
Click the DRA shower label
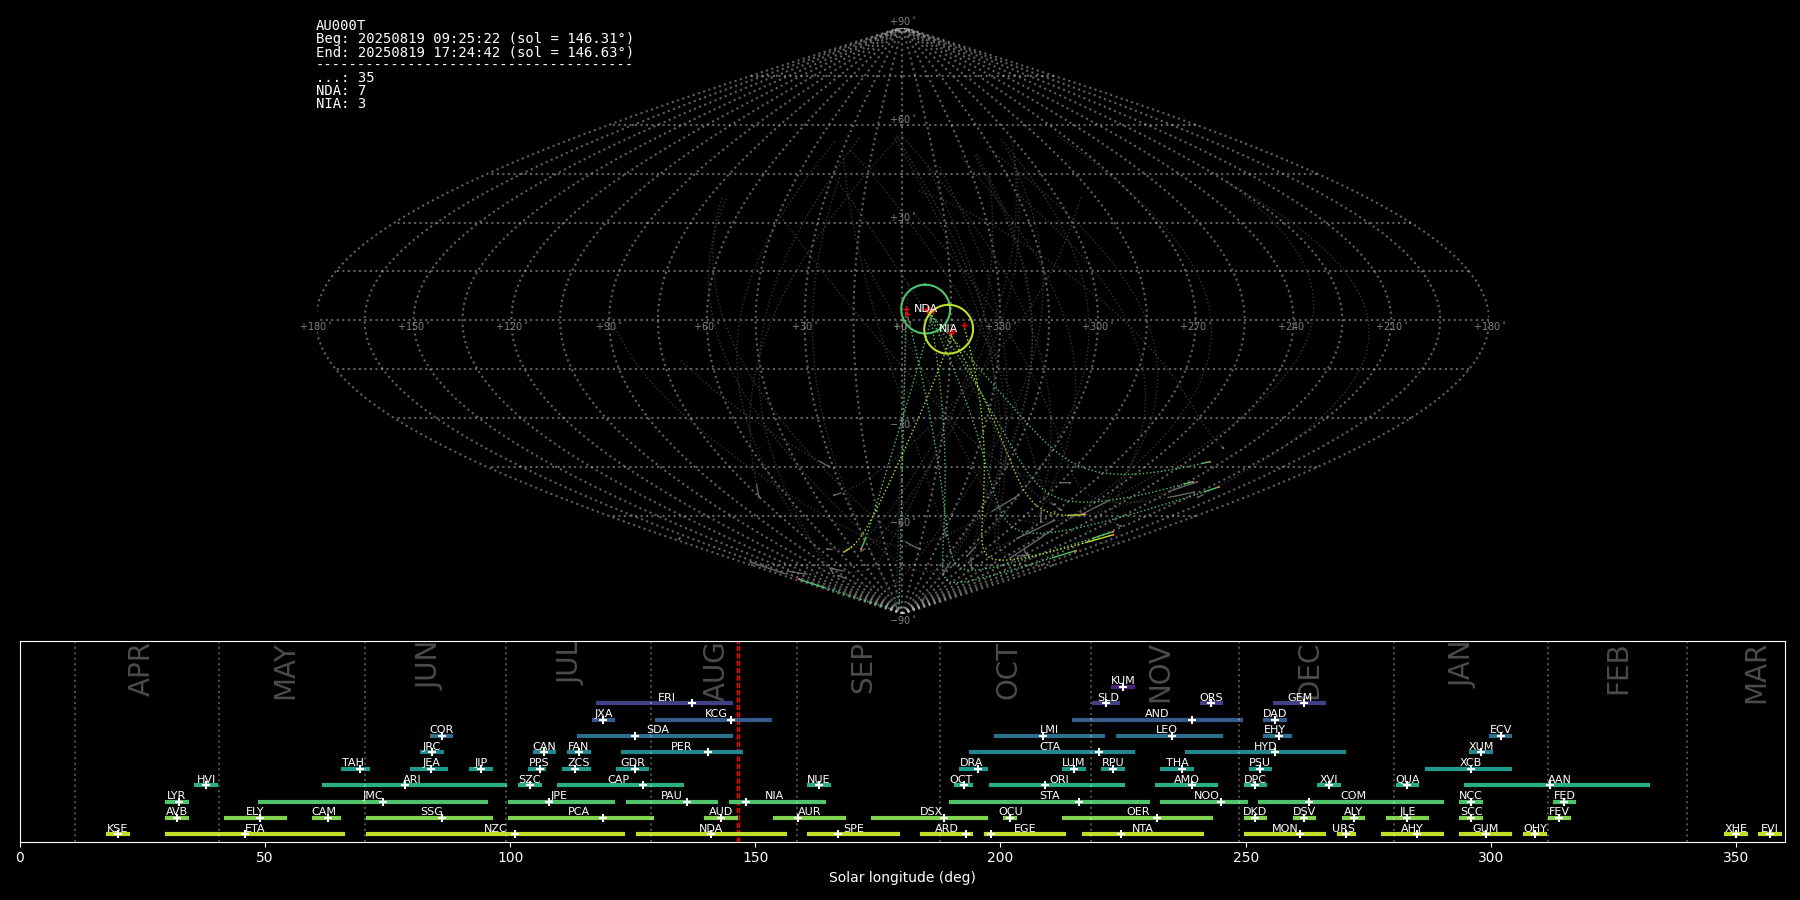point(971,763)
